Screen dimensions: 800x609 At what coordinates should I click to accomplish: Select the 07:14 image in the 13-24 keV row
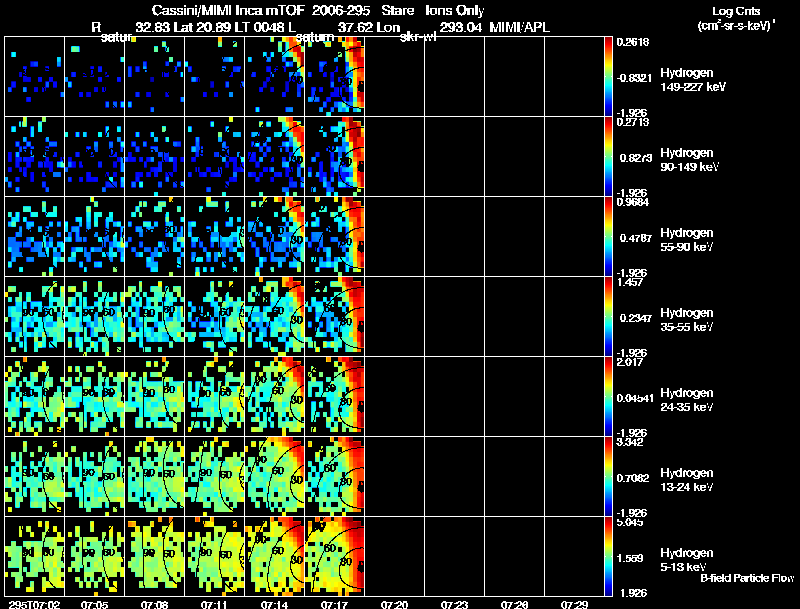click(275, 476)
